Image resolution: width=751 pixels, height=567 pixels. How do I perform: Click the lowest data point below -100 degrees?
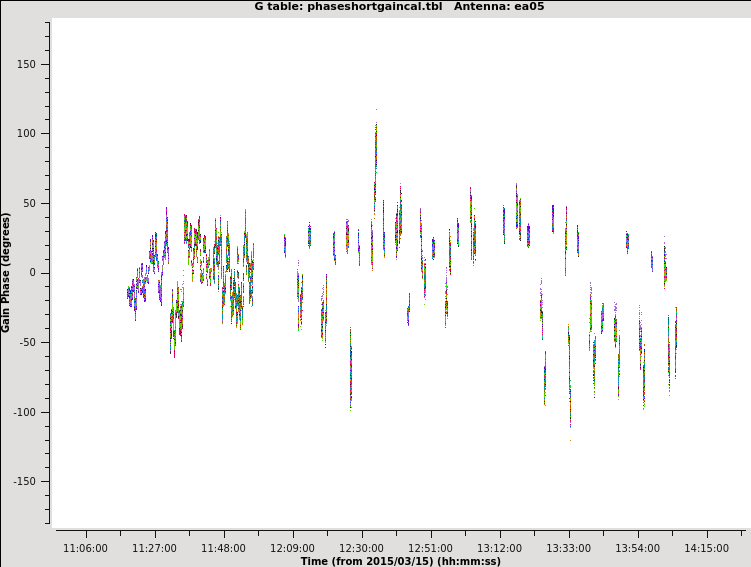coord(571,438)
